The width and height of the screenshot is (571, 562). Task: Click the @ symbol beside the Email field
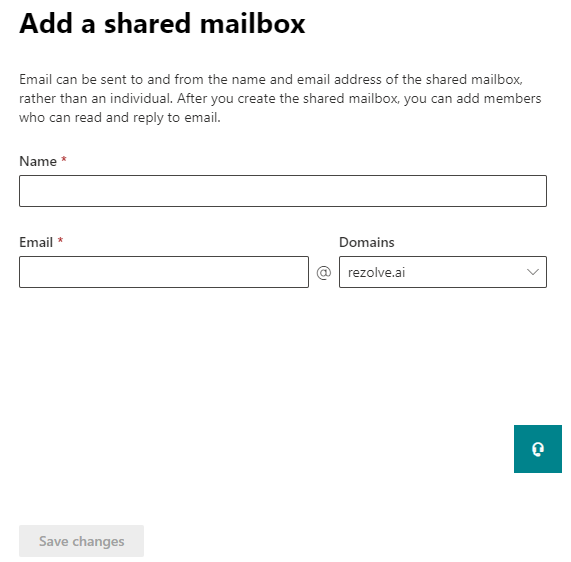pos(324,272)
